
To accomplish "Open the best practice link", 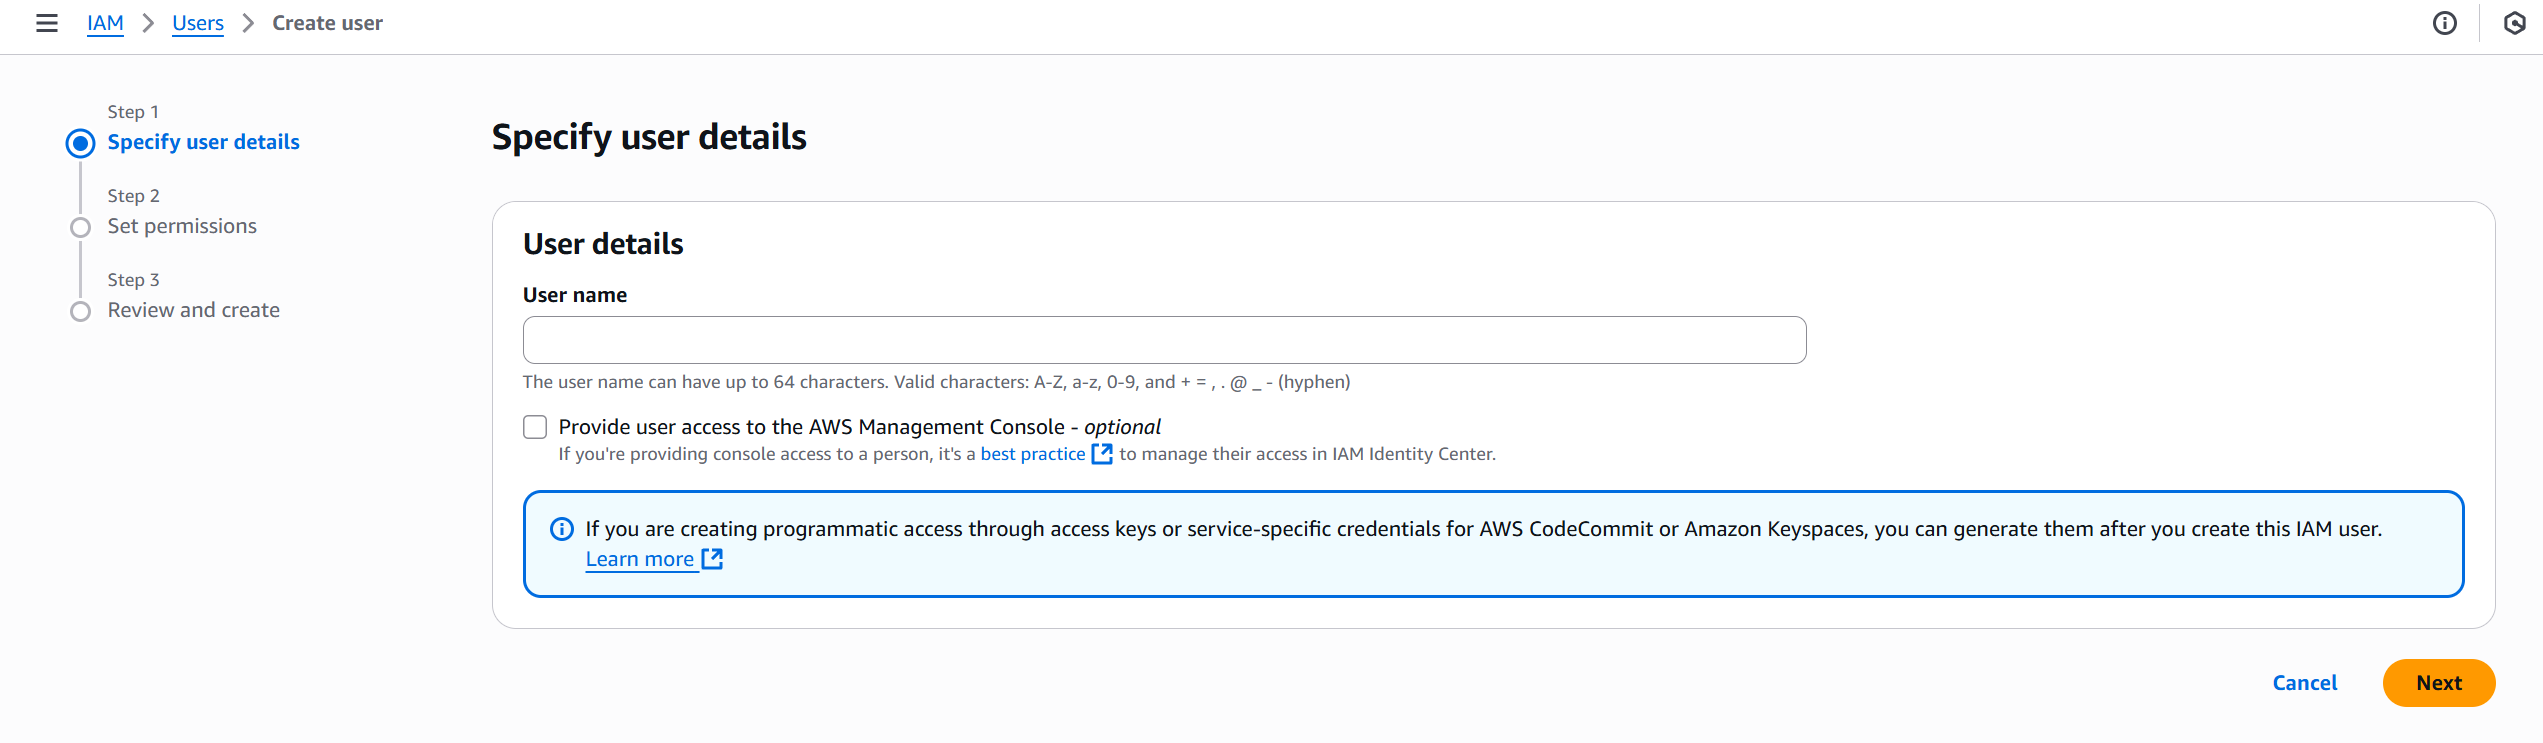I will tap(1032, 454).
